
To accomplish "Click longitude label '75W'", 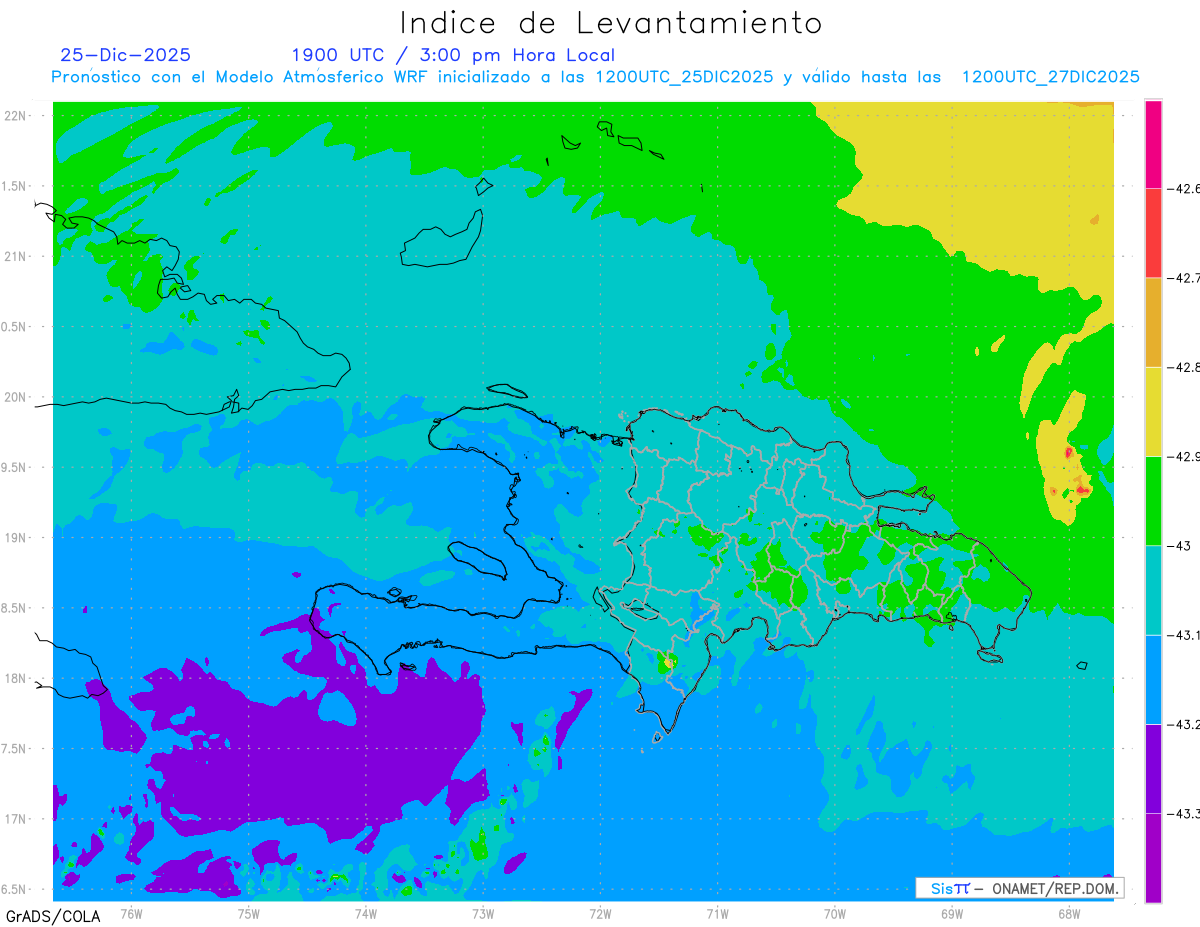I will click(248, 914).
